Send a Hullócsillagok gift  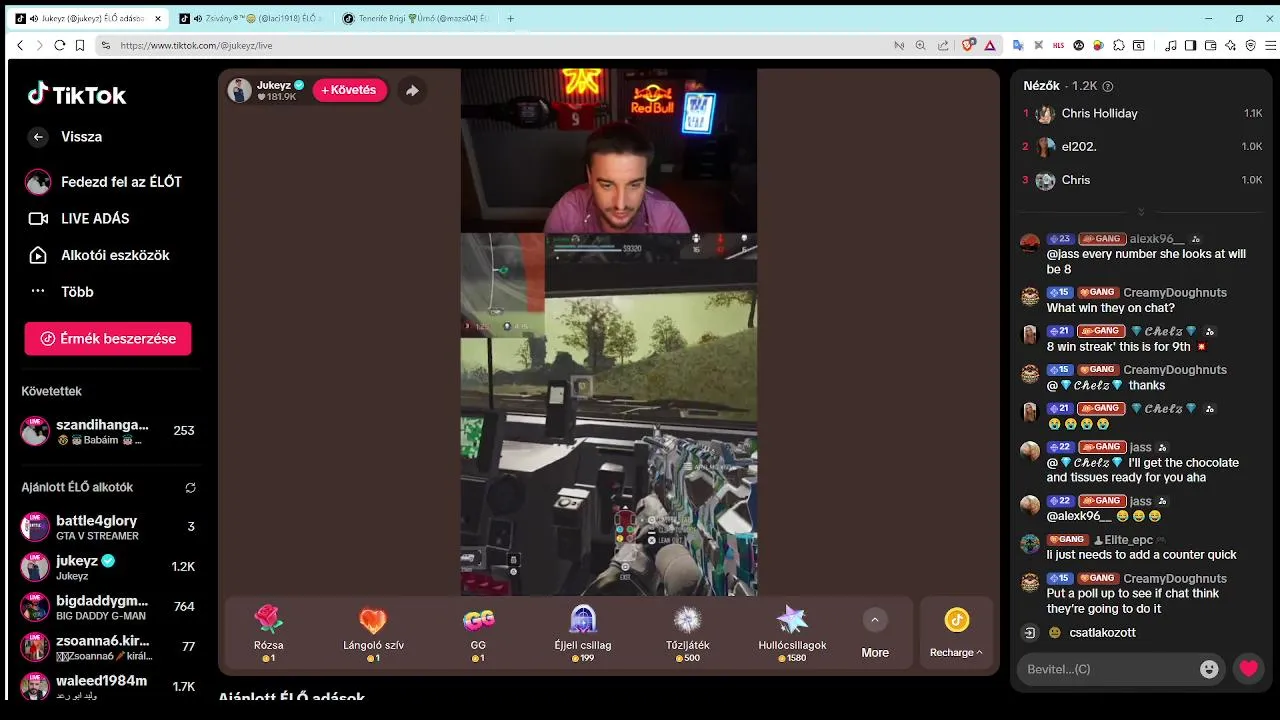pyautogui.click(x=792, y=633)
